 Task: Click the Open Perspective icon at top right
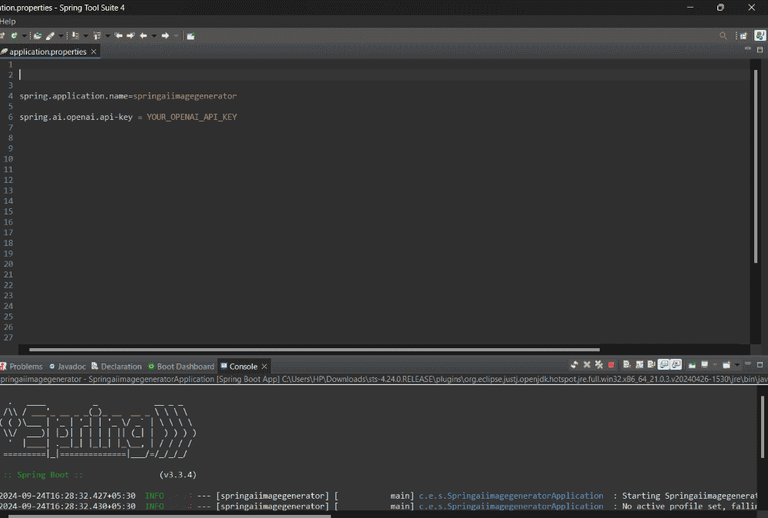[743, 36]
